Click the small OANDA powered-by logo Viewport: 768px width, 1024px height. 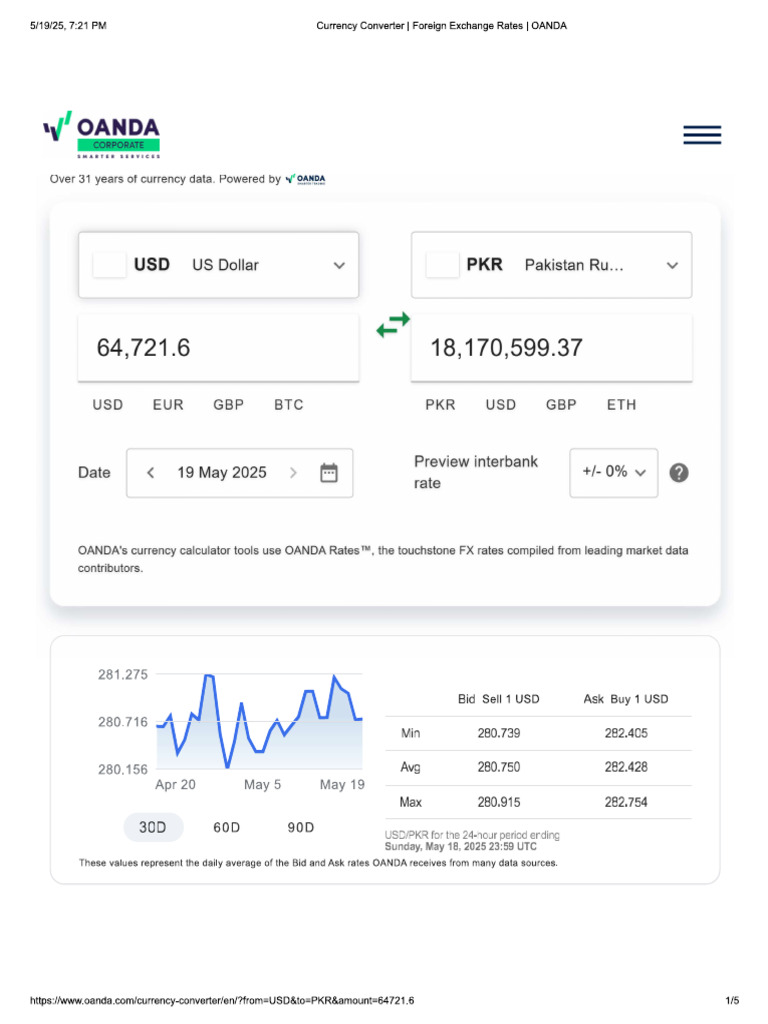305,179
